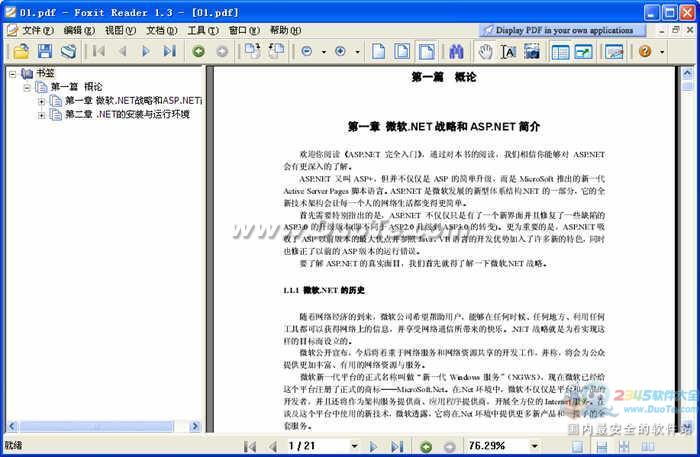Print the document via printer icon

pos(69,52)
